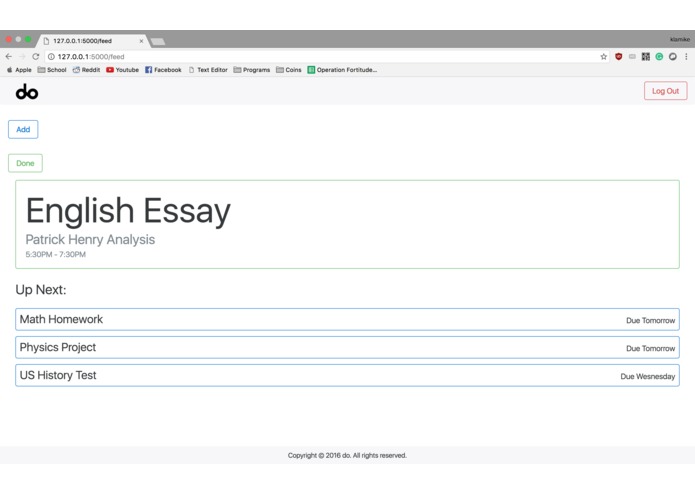Open the Math Homework task row

coord(347,319)
